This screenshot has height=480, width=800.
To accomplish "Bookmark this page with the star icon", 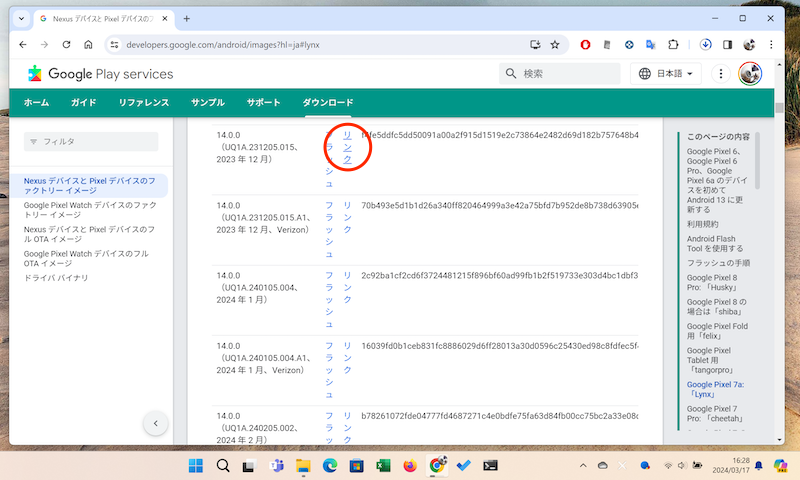I will (x=554, y=45).
